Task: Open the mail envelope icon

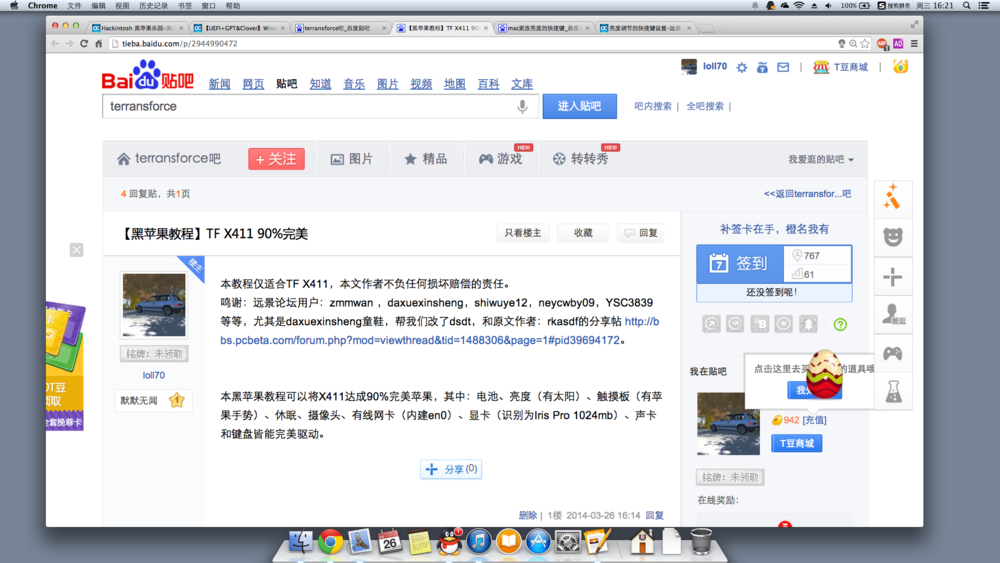Action: pyautogui.click(x=783, y=67)
